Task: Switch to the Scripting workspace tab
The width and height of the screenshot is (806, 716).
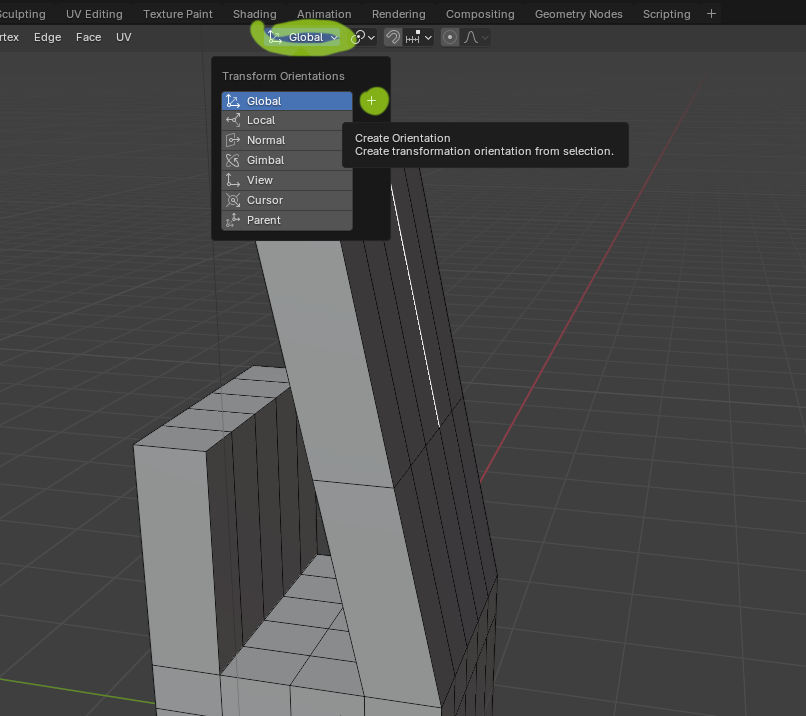Action: pyautogui.click(x=666, y=14)
